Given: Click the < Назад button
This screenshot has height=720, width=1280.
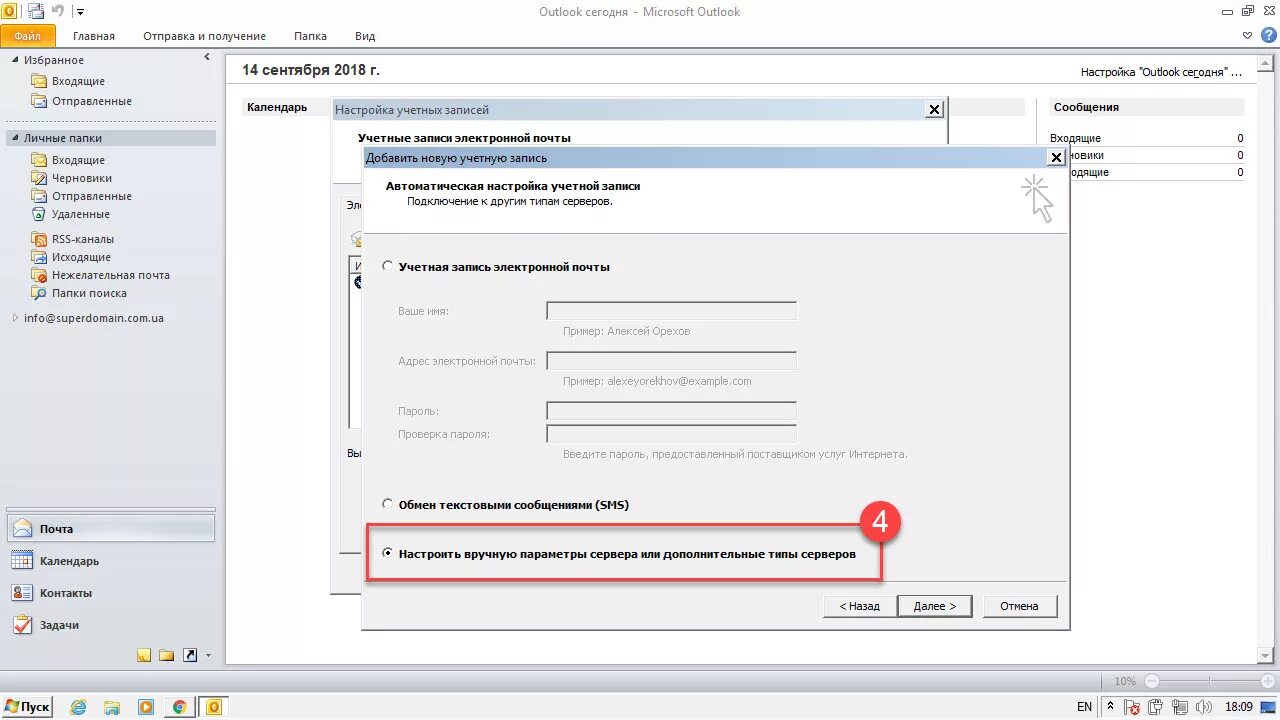Looking at the screenshot, I should pyautogui.click(x=859, y=606).
